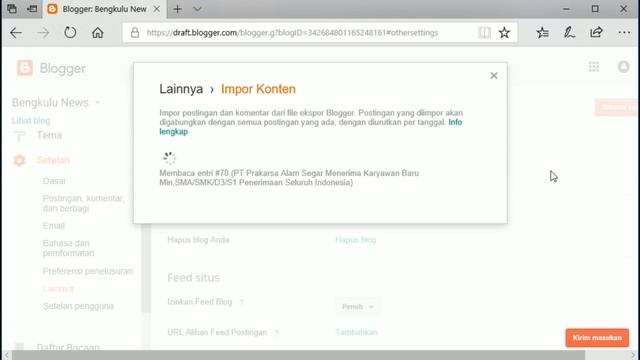Add this page to favorites star

pos(504,33)
